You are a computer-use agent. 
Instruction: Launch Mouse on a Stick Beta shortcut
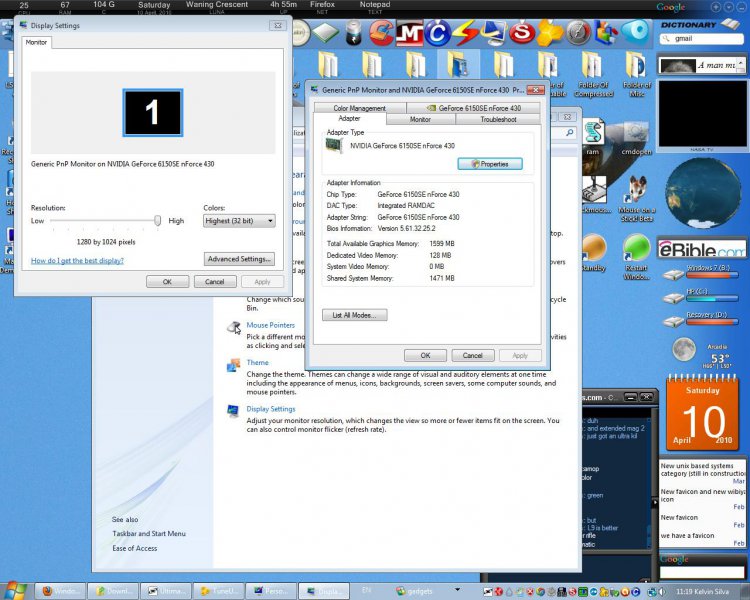coord(637,199)
